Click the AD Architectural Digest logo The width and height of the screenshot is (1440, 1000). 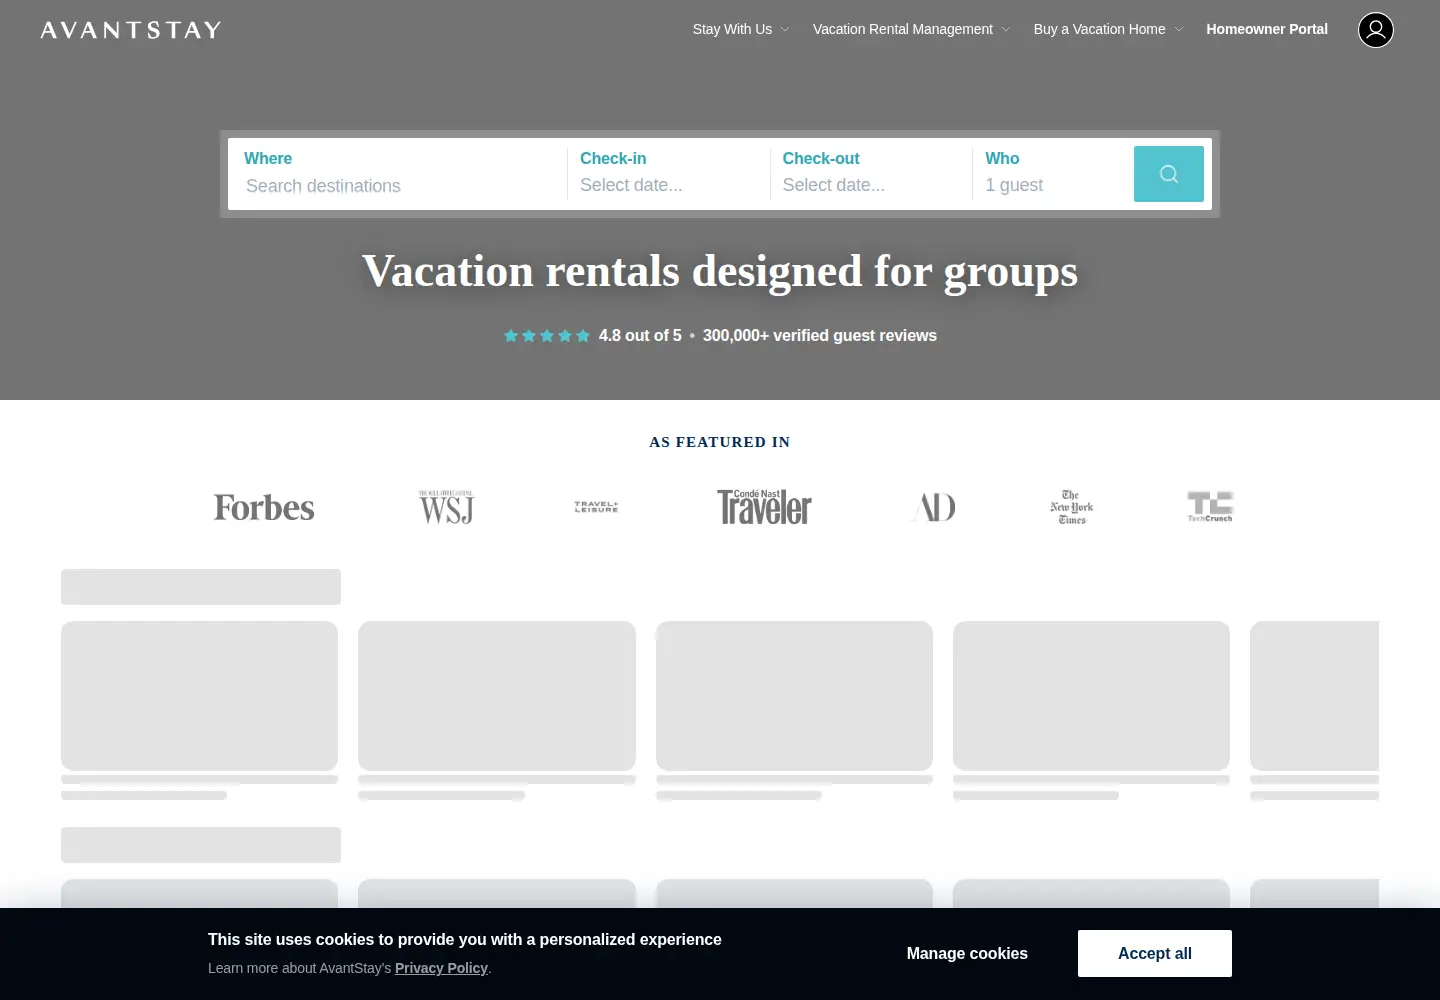(x=934, y=507)
